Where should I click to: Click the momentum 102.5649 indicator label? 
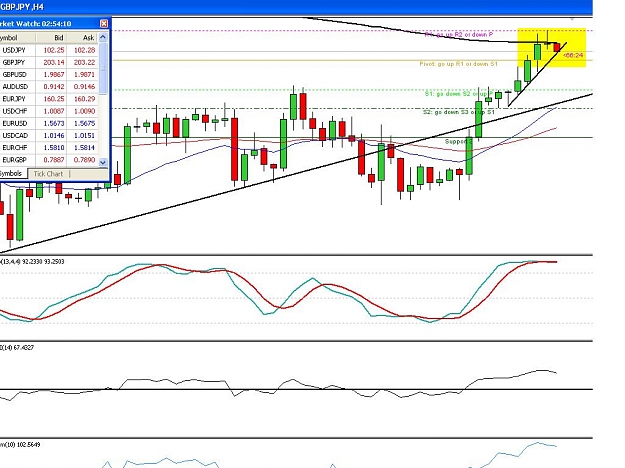click(20, 444)
